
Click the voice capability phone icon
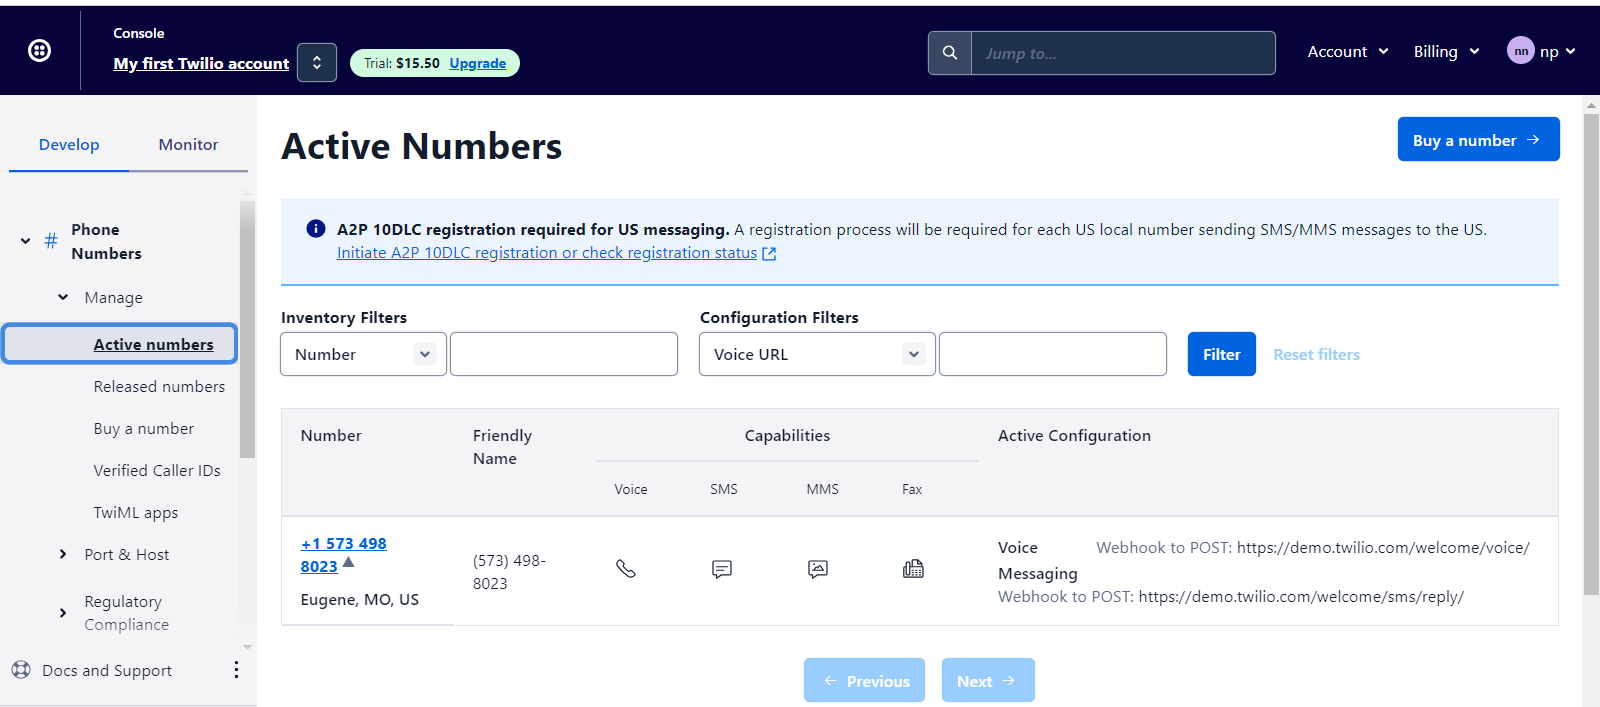pos(626,569)
